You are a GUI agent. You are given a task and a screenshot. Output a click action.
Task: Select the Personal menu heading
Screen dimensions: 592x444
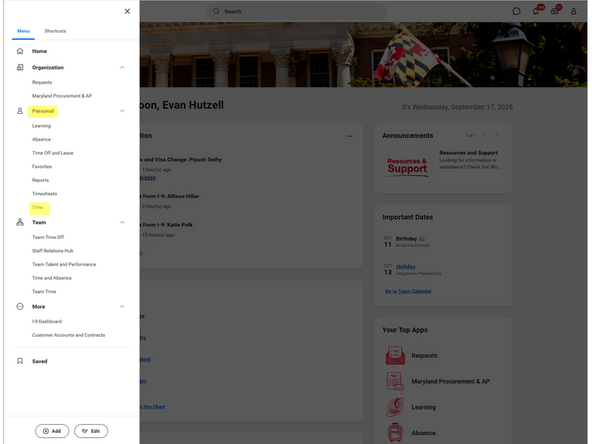pyautogui.click(x=43, y=111)
